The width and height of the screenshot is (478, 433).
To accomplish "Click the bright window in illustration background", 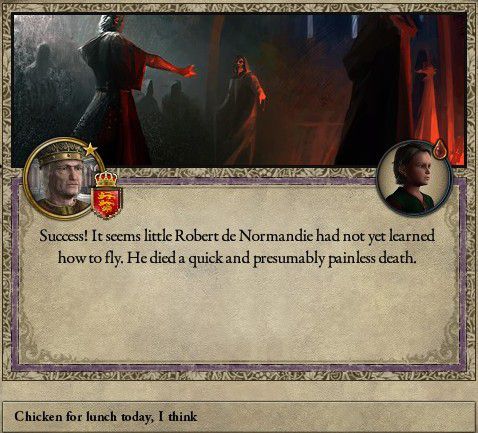I will point(310,27).
